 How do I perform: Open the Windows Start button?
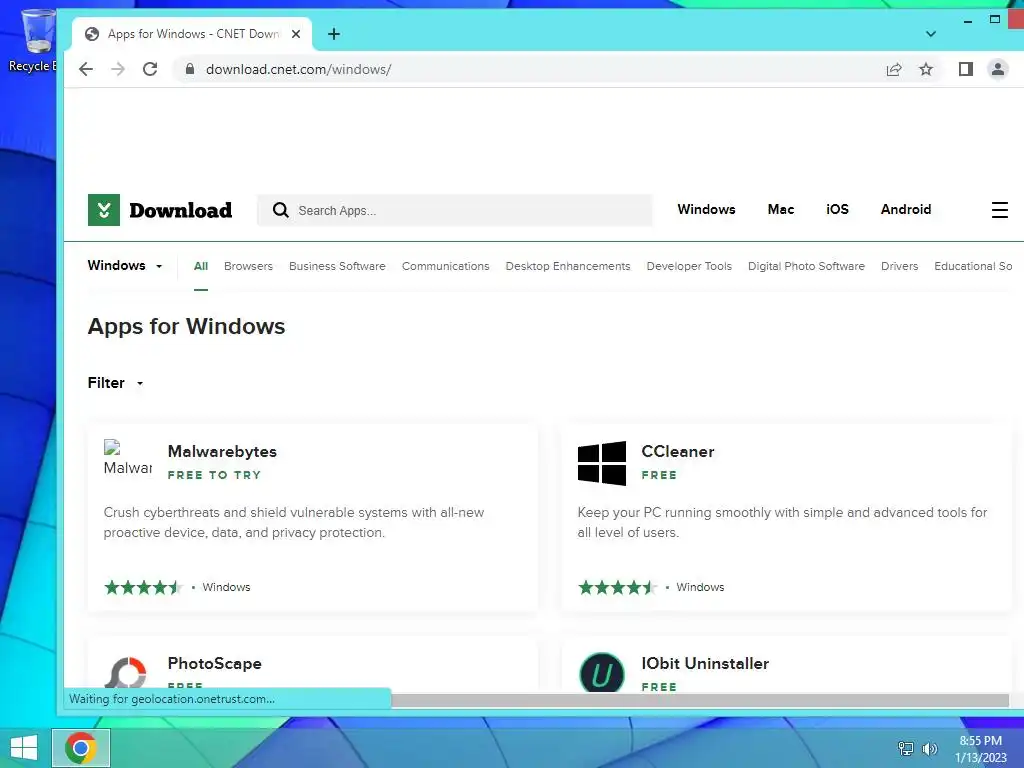[x=24, y=748]
